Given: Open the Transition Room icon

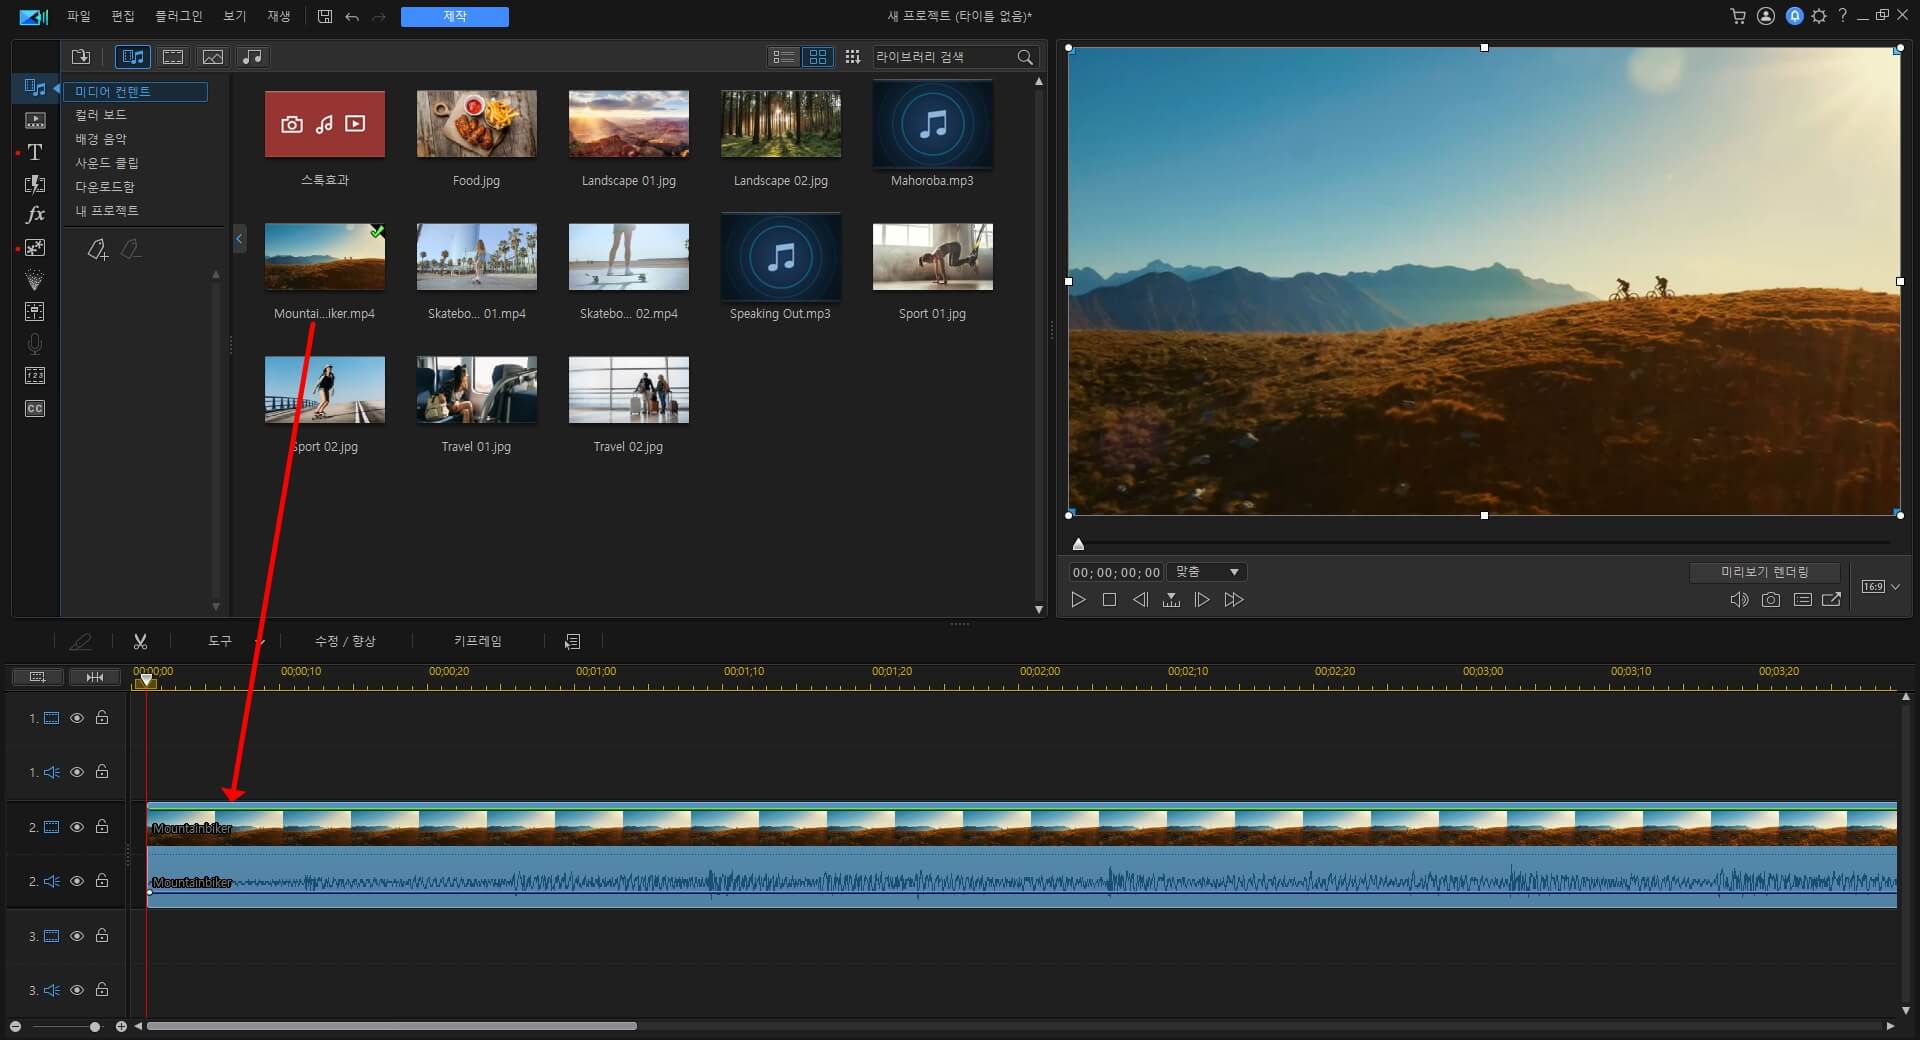Looking at the screenshot, I should [x=35, y=184].
